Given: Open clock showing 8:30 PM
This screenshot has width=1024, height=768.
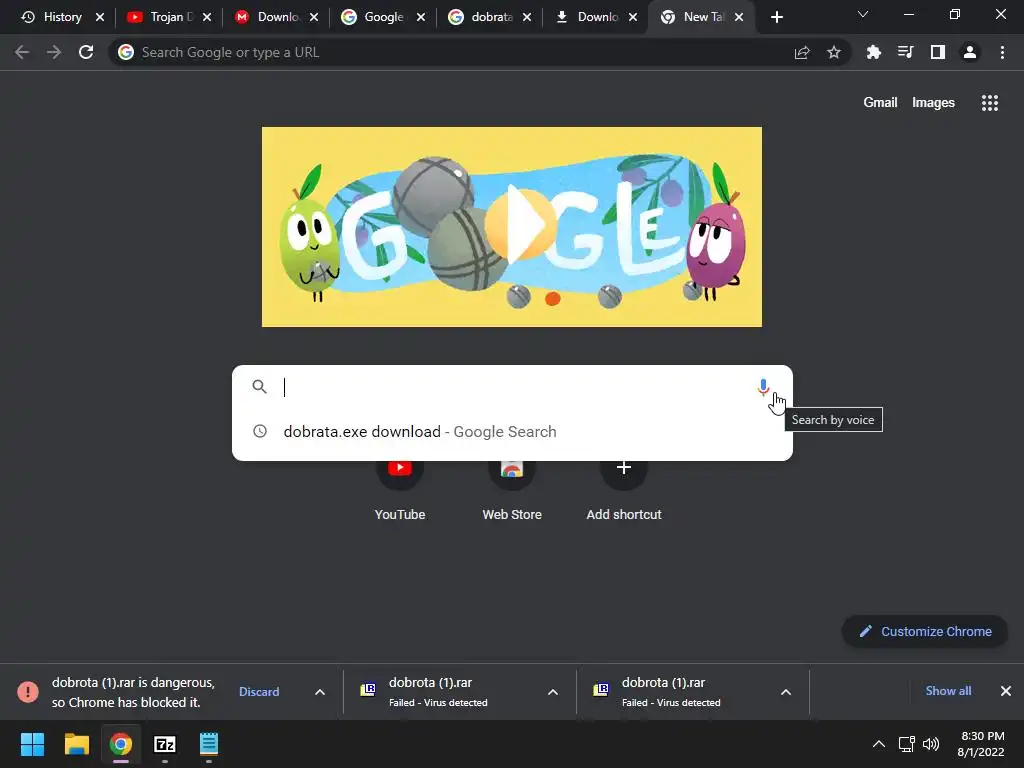Looking at the screenshot, I should (x=981, y=744).
